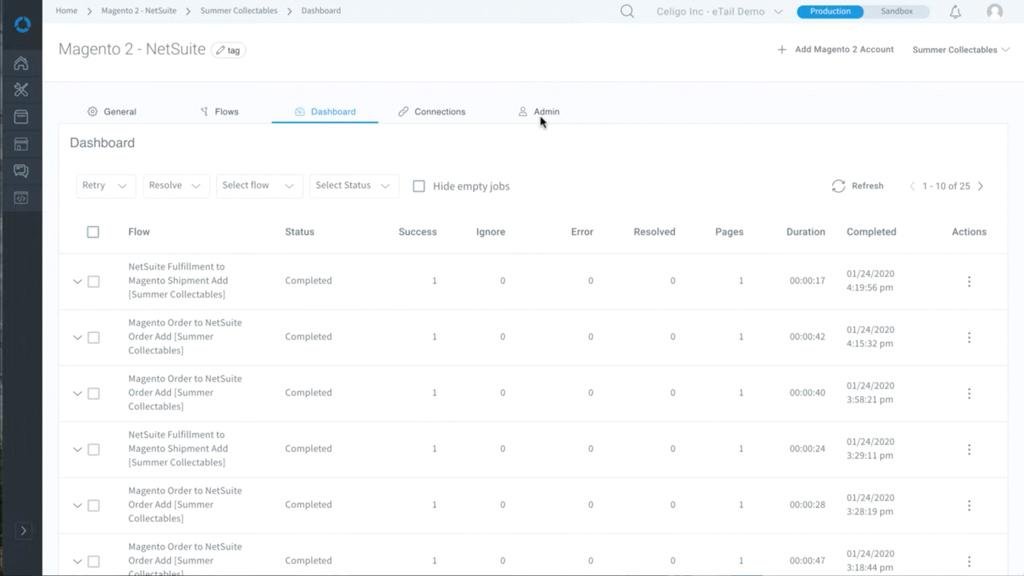
Task: Open the Select flow dropdown
Action: point(259,186)
